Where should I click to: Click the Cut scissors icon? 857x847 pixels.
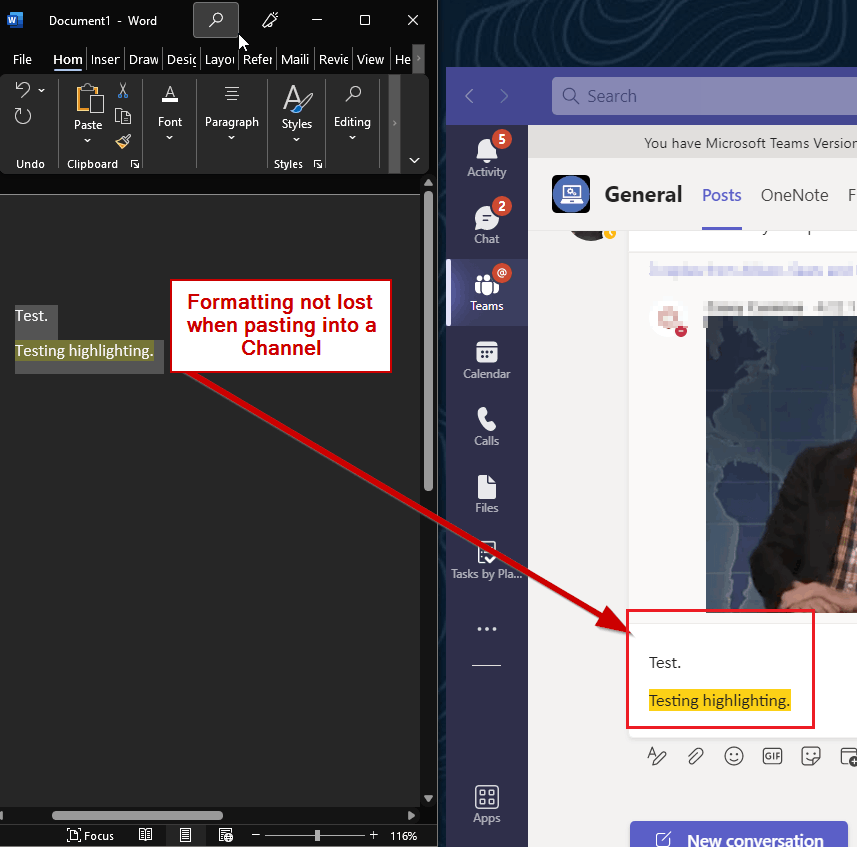click(x=123, y=91)
